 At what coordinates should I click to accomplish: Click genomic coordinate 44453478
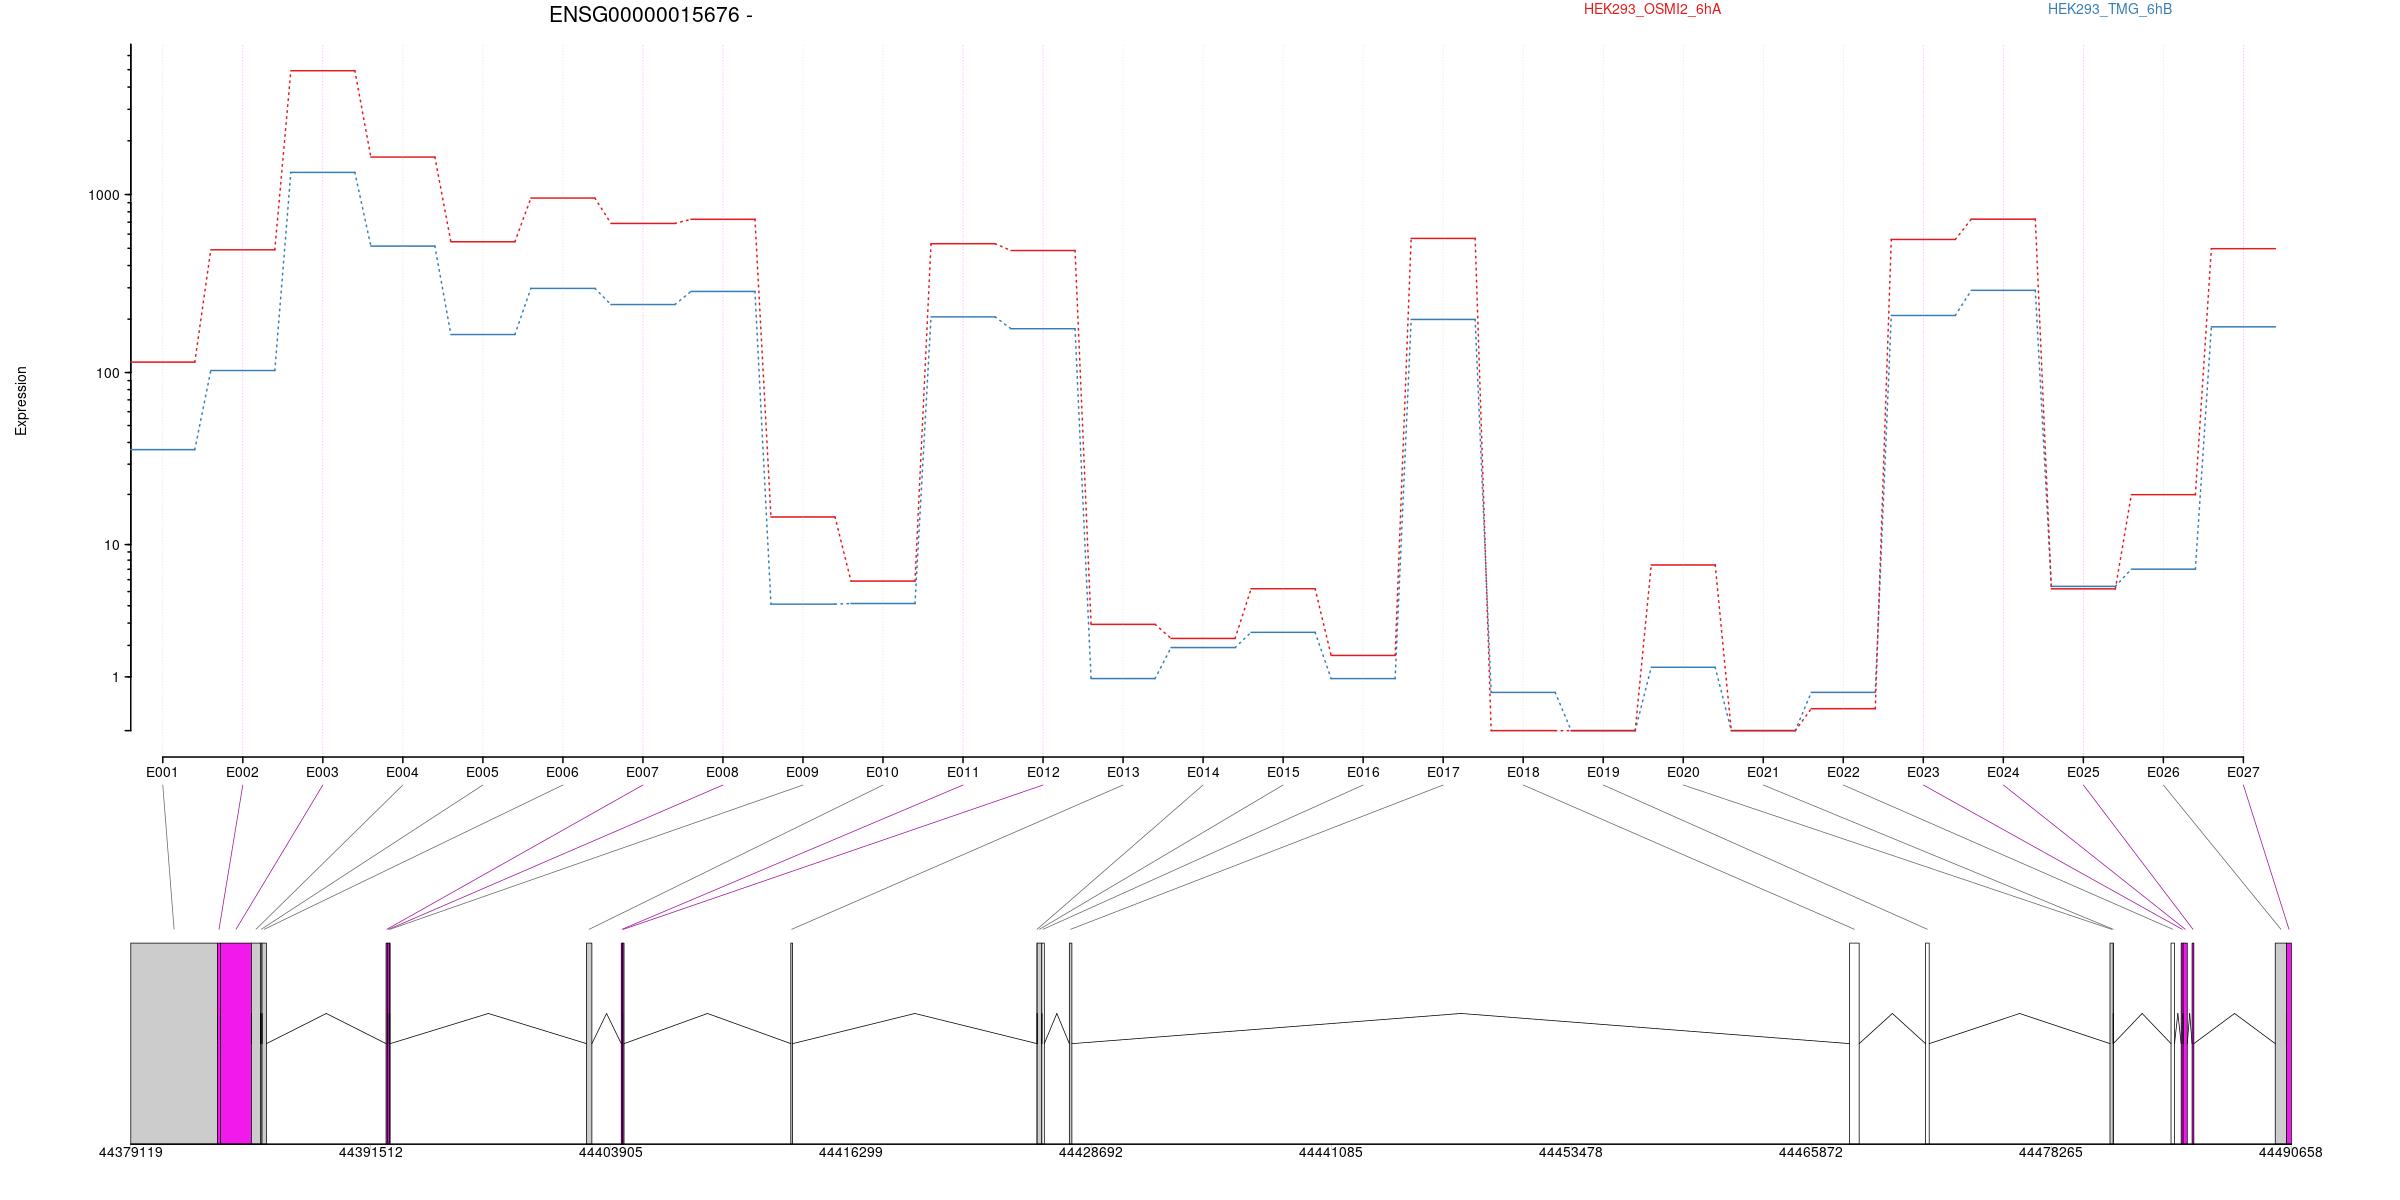tap(1570, 1153)
